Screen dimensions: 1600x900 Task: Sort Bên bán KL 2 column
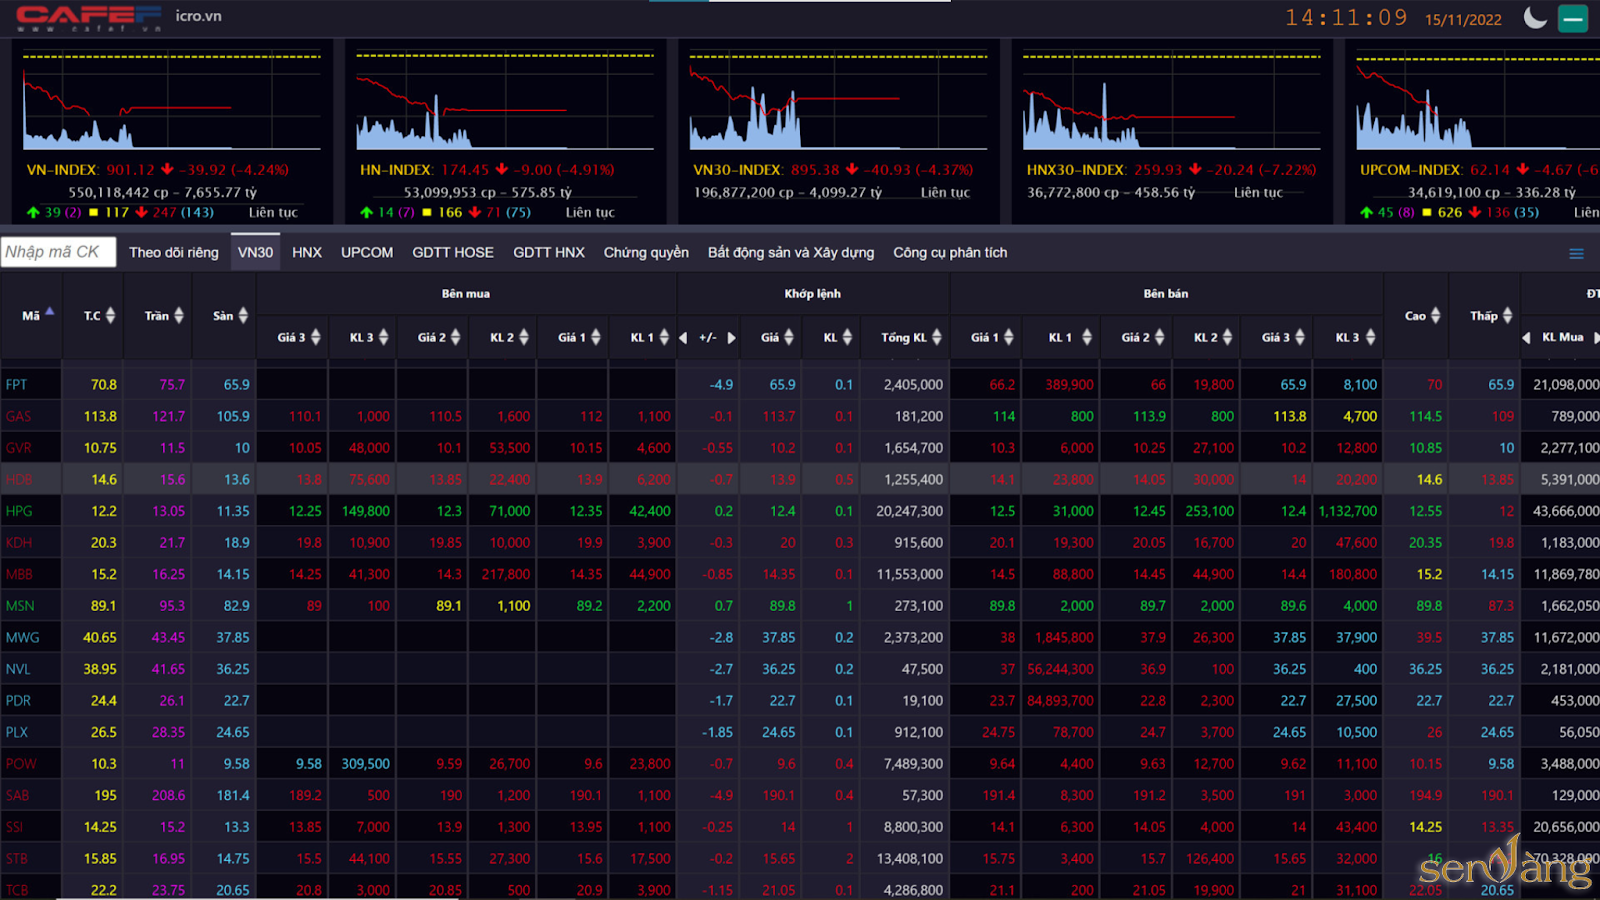[1227, 337]
